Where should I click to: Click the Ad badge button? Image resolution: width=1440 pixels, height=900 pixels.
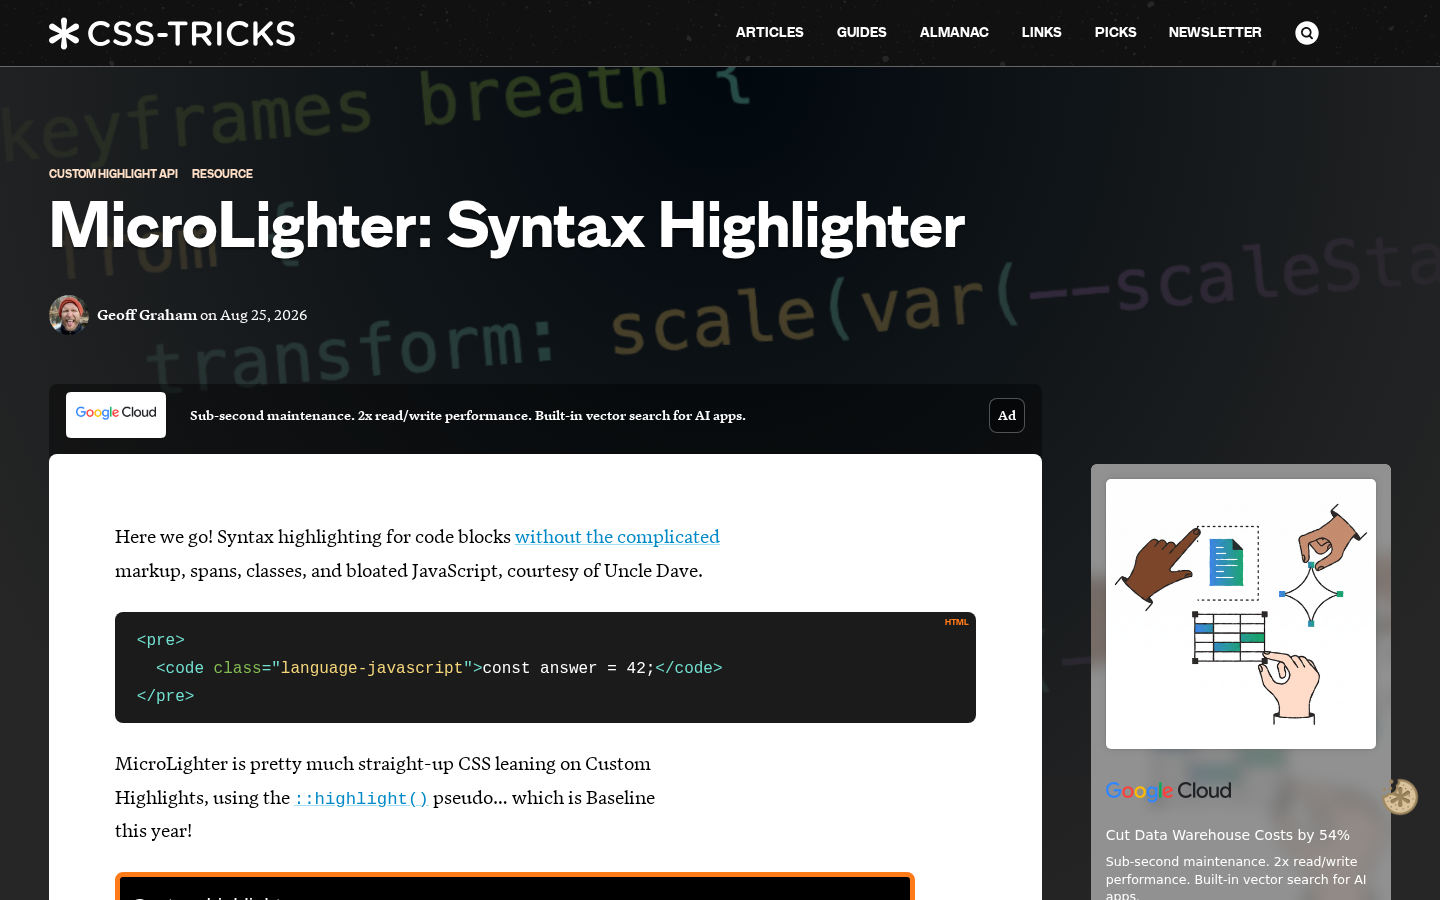point(1007,416)
